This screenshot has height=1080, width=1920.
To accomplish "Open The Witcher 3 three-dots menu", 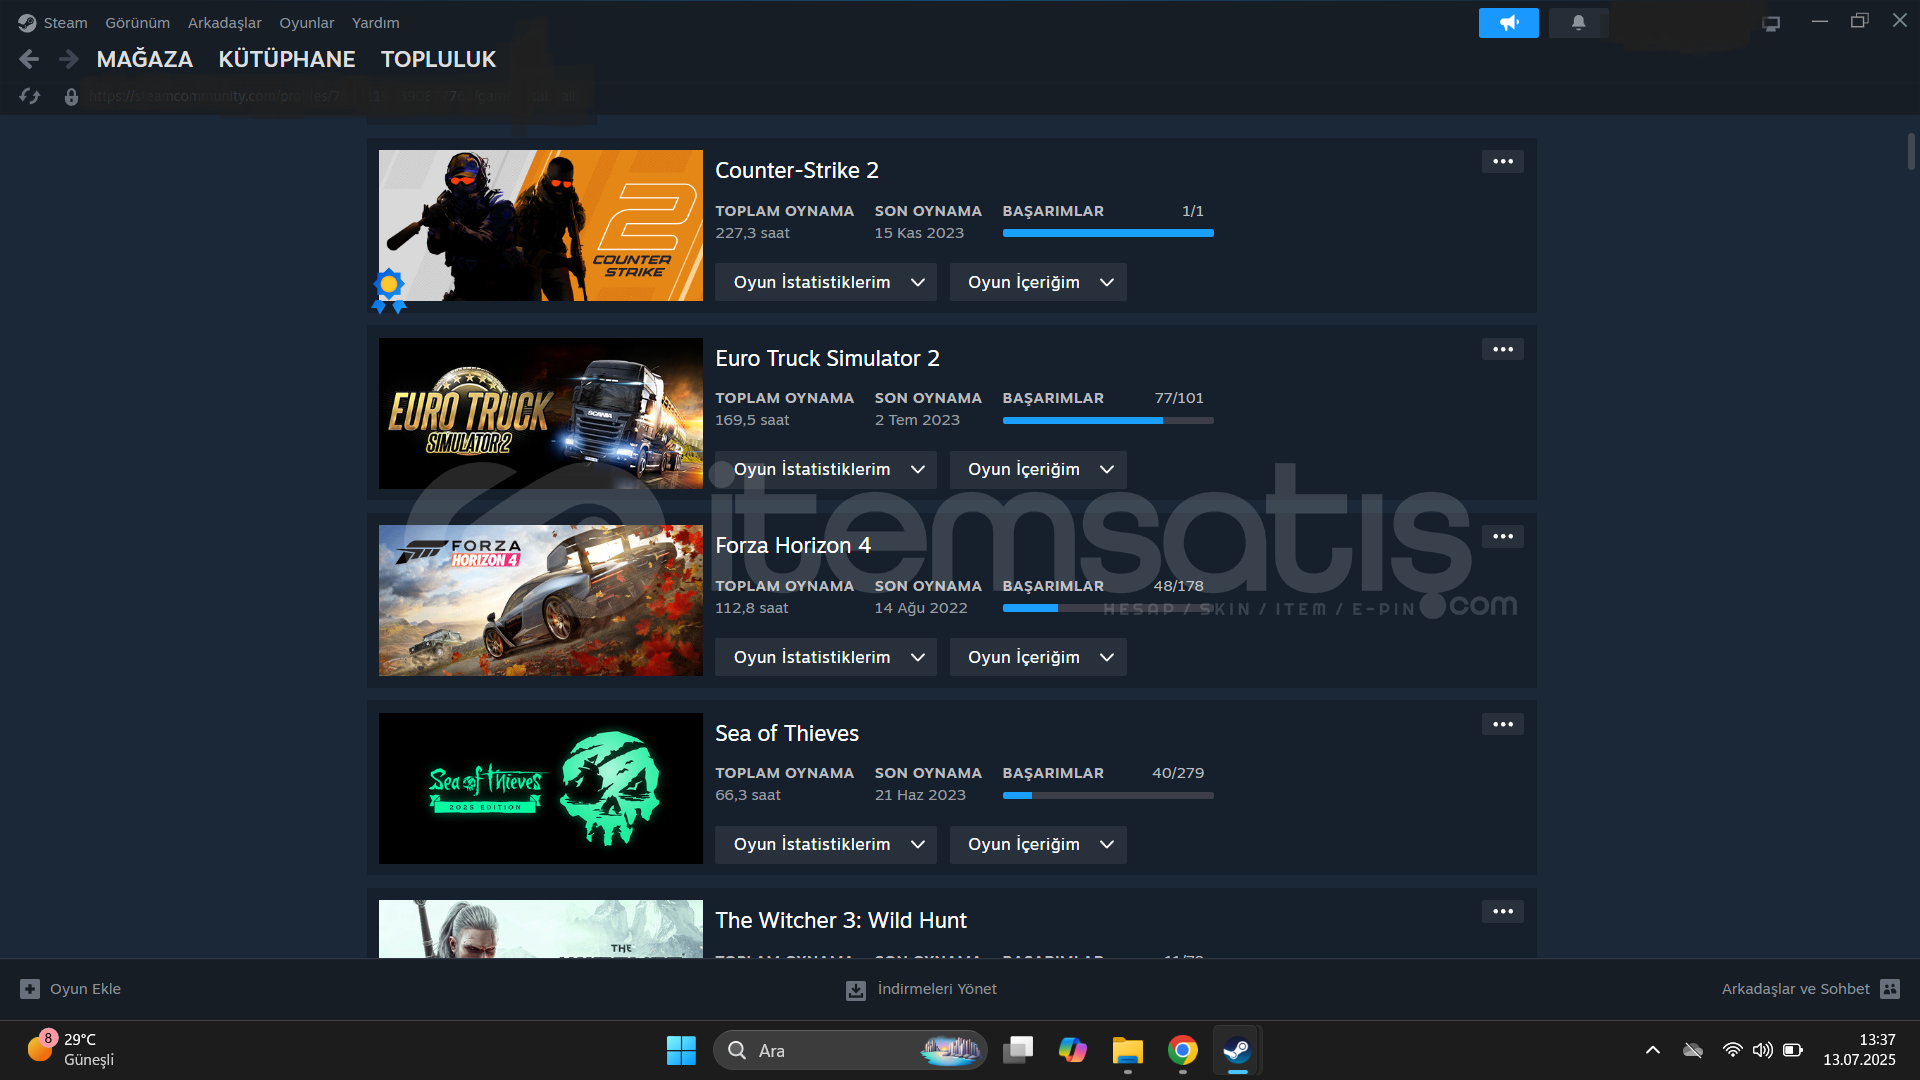I will point(1502,911).
